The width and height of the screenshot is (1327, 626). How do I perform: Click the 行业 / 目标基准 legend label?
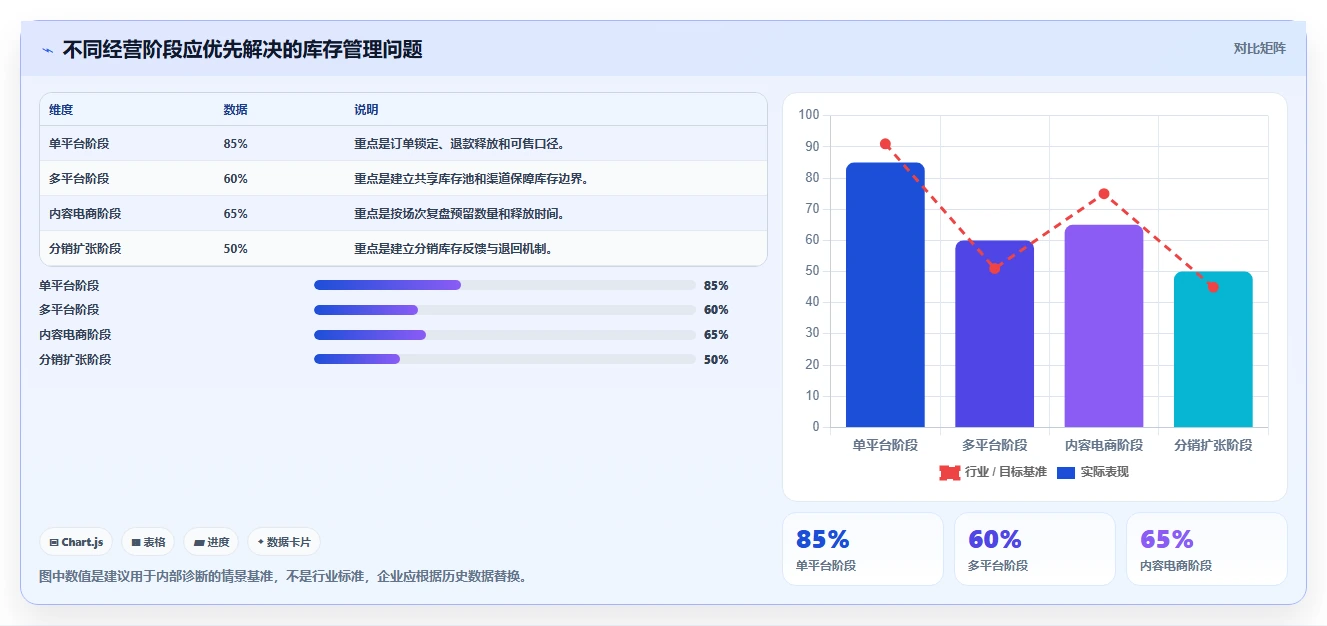[1006, 472]
